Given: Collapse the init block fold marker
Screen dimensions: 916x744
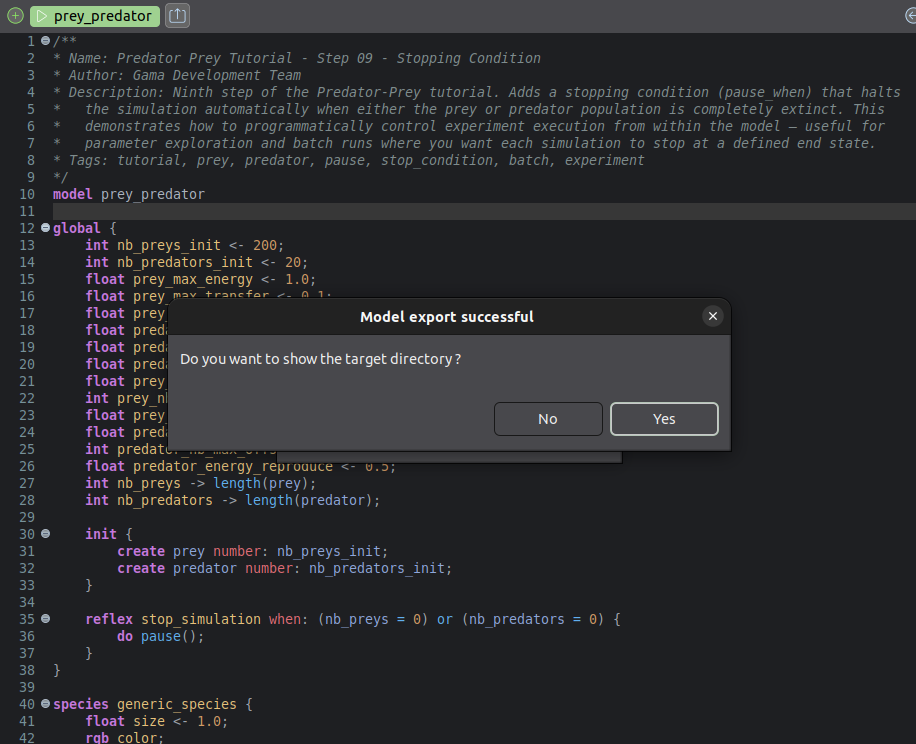Looking at the screenshot, I should coord(45,534).
